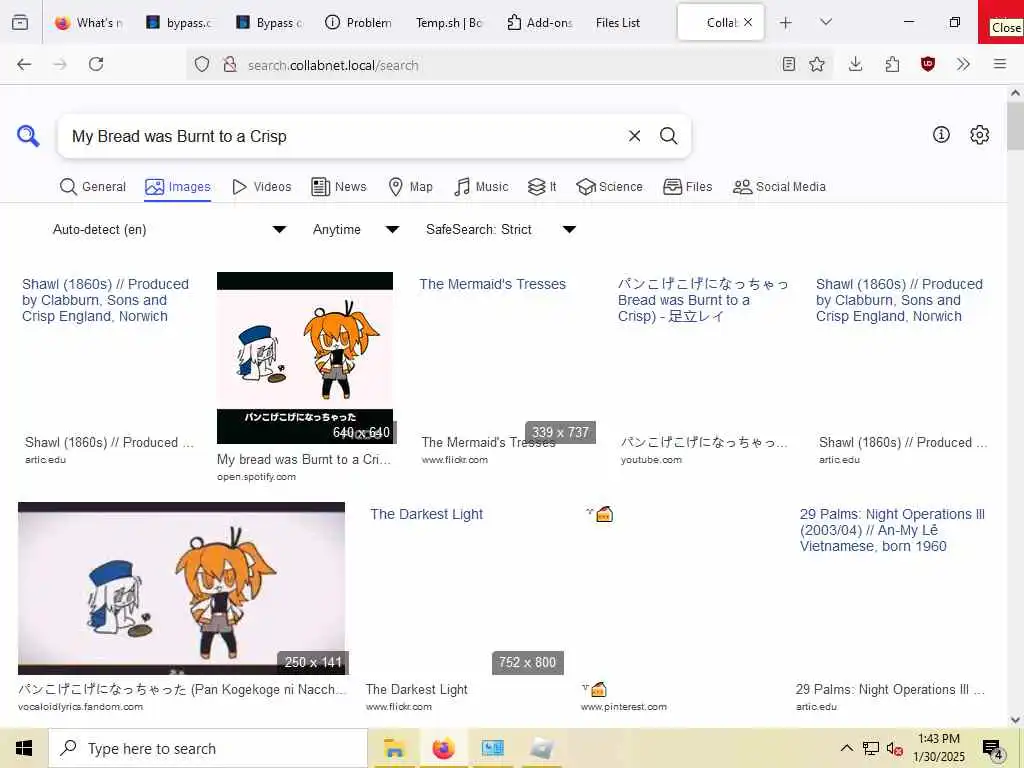Open tracking protection shield icon

tap(202, 65)
